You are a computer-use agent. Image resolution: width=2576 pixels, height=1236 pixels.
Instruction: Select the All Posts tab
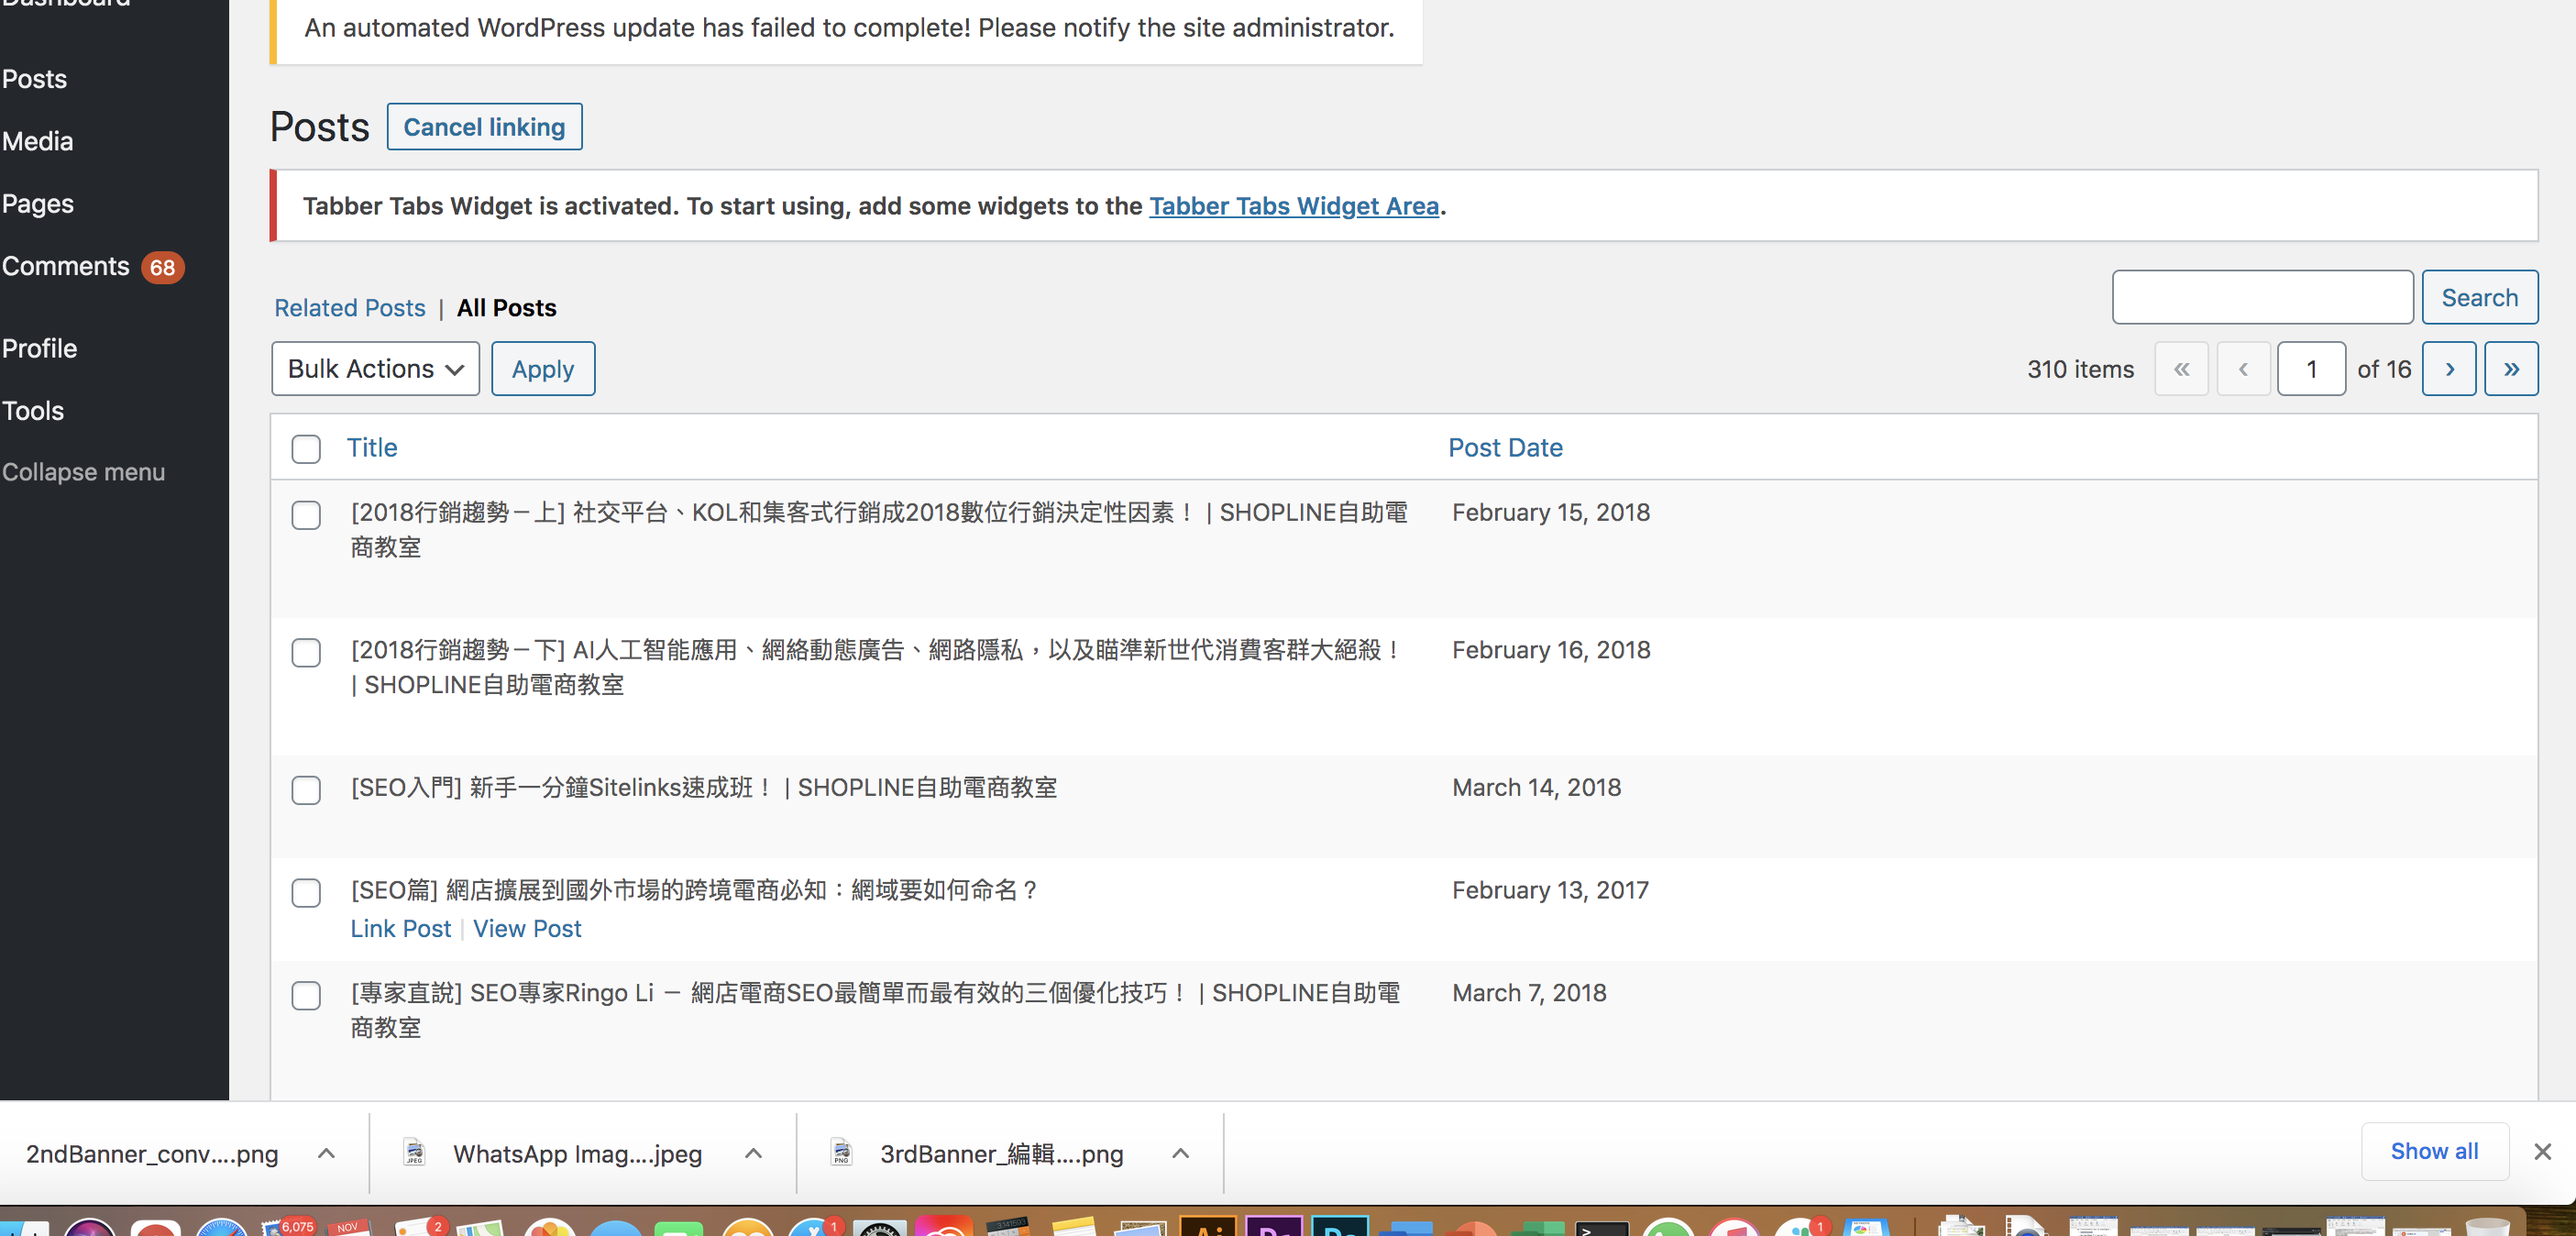click(x=506, y=307)
